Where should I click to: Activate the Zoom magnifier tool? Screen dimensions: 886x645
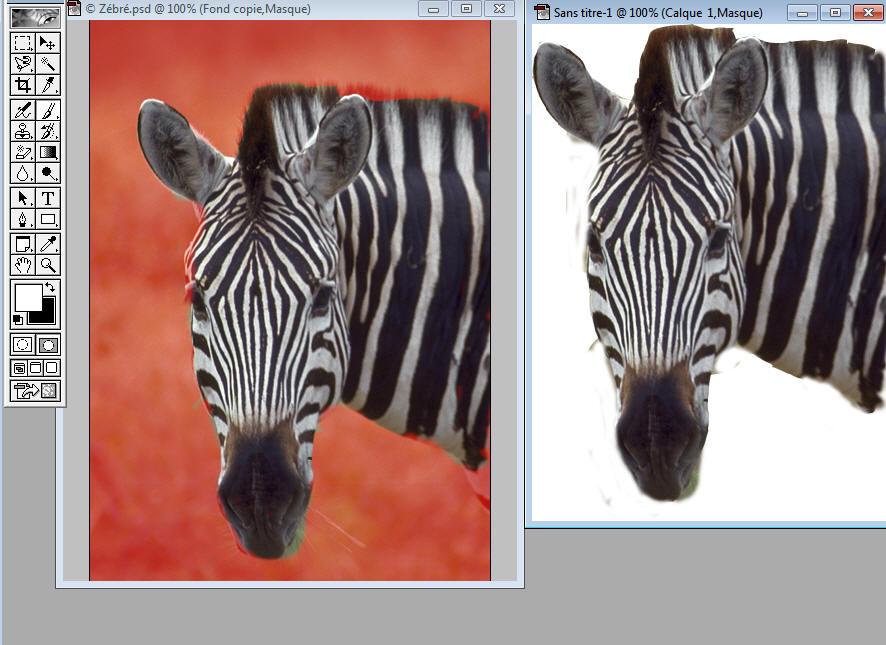pos(47,265)
